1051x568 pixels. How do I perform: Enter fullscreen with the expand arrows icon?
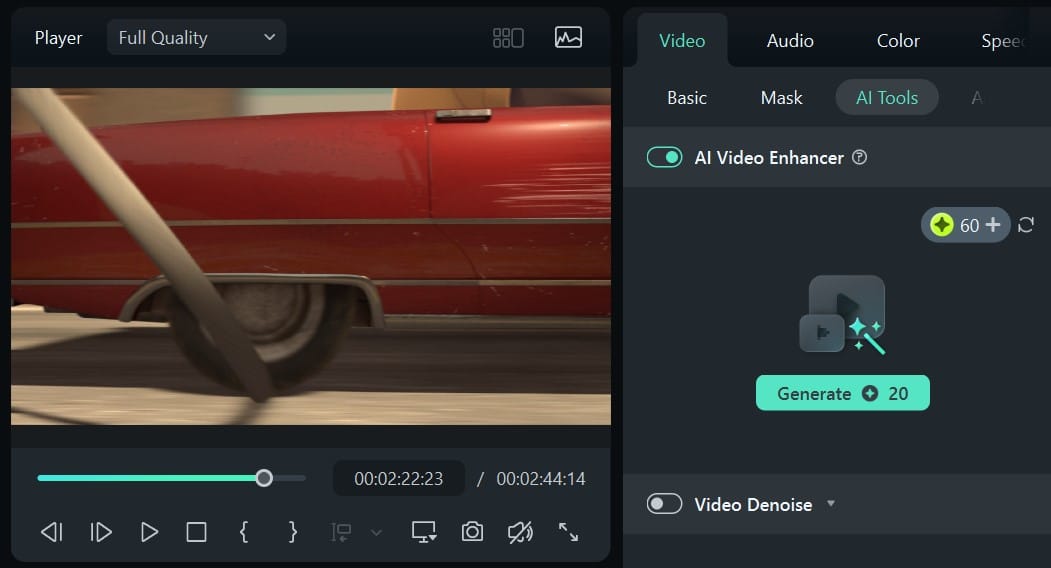pyautogui.click(x=568, y=532)
